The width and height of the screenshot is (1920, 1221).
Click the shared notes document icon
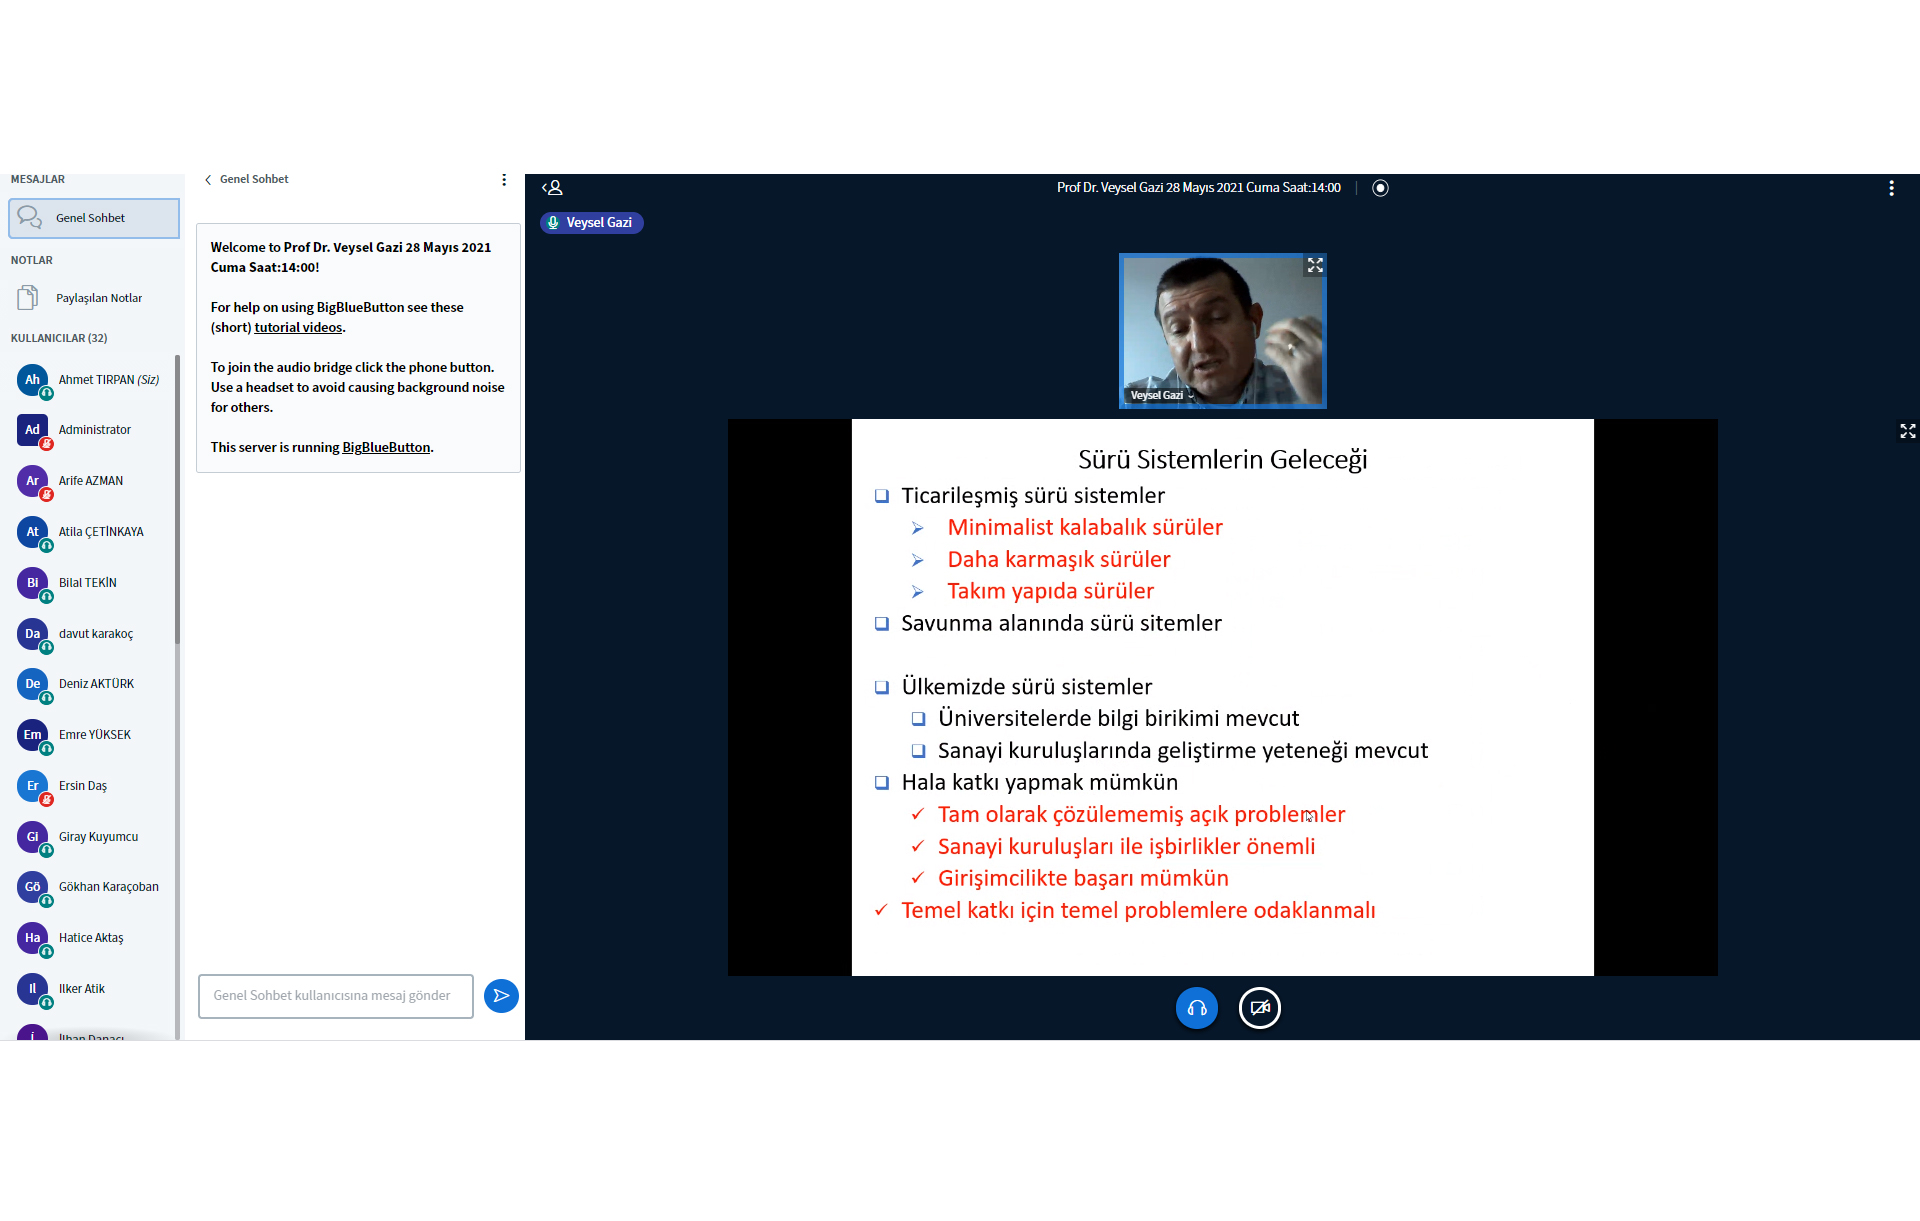[28, 298]
